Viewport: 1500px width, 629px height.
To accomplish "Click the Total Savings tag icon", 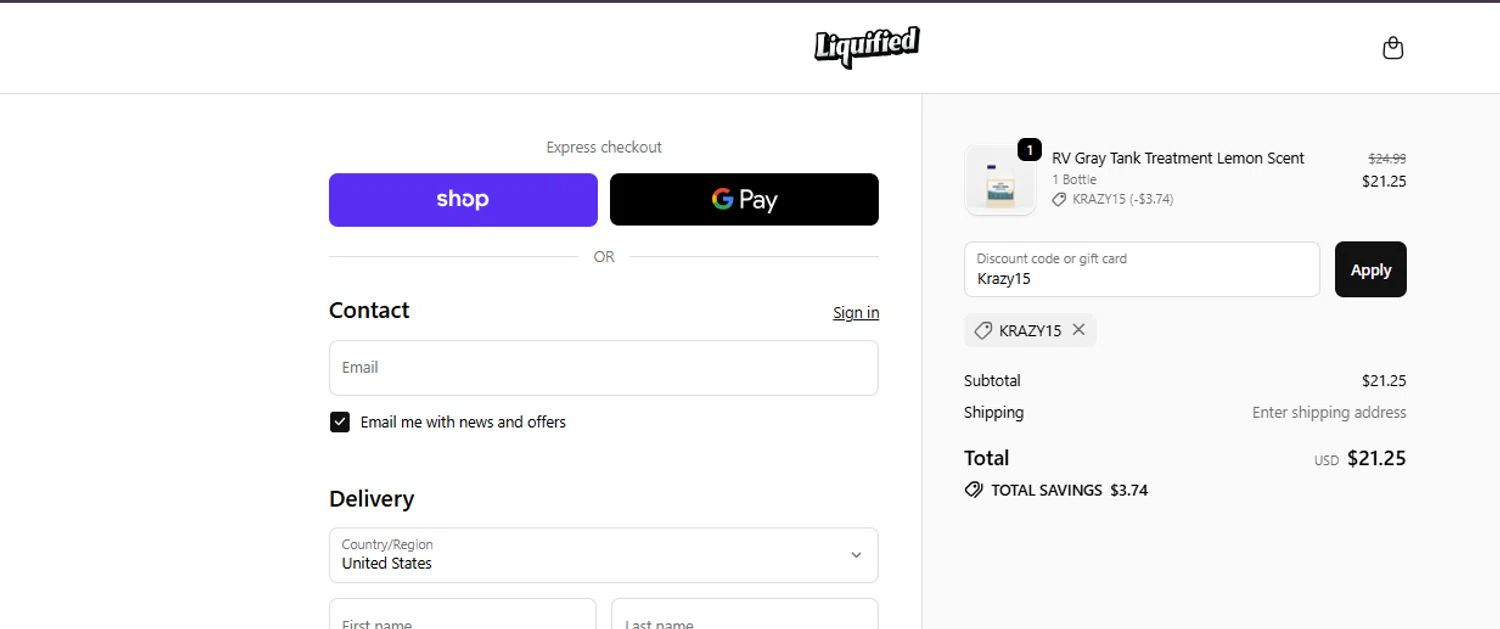I will 974,490.
